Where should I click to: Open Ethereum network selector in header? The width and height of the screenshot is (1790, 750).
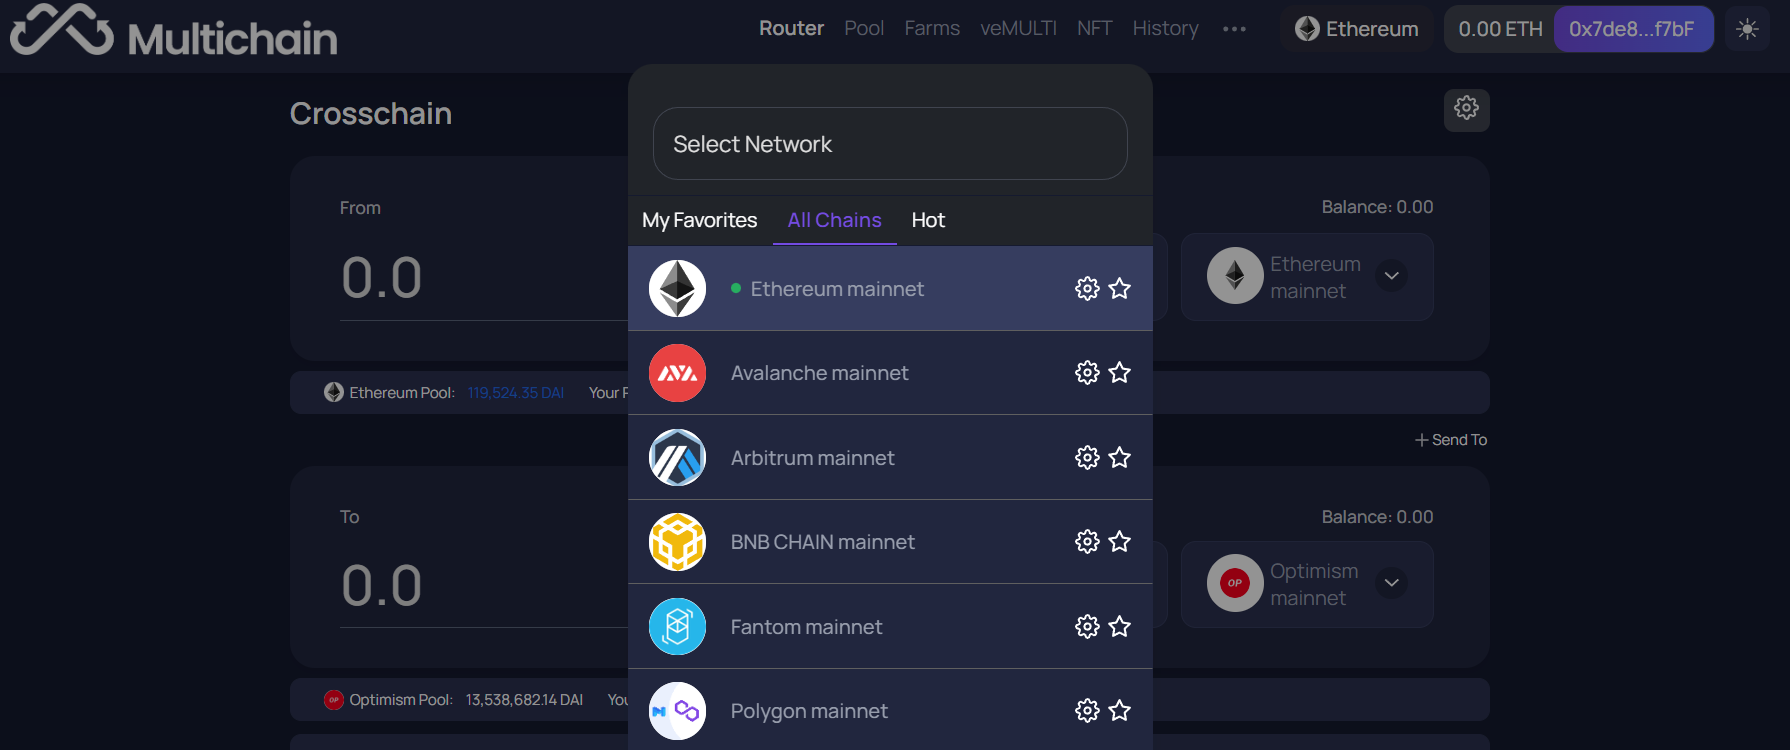pos(1357,29)
